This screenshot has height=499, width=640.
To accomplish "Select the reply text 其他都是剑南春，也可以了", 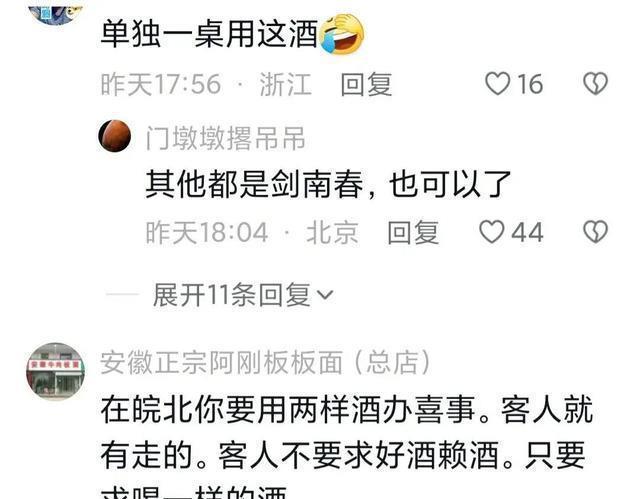I will [329, 184].
